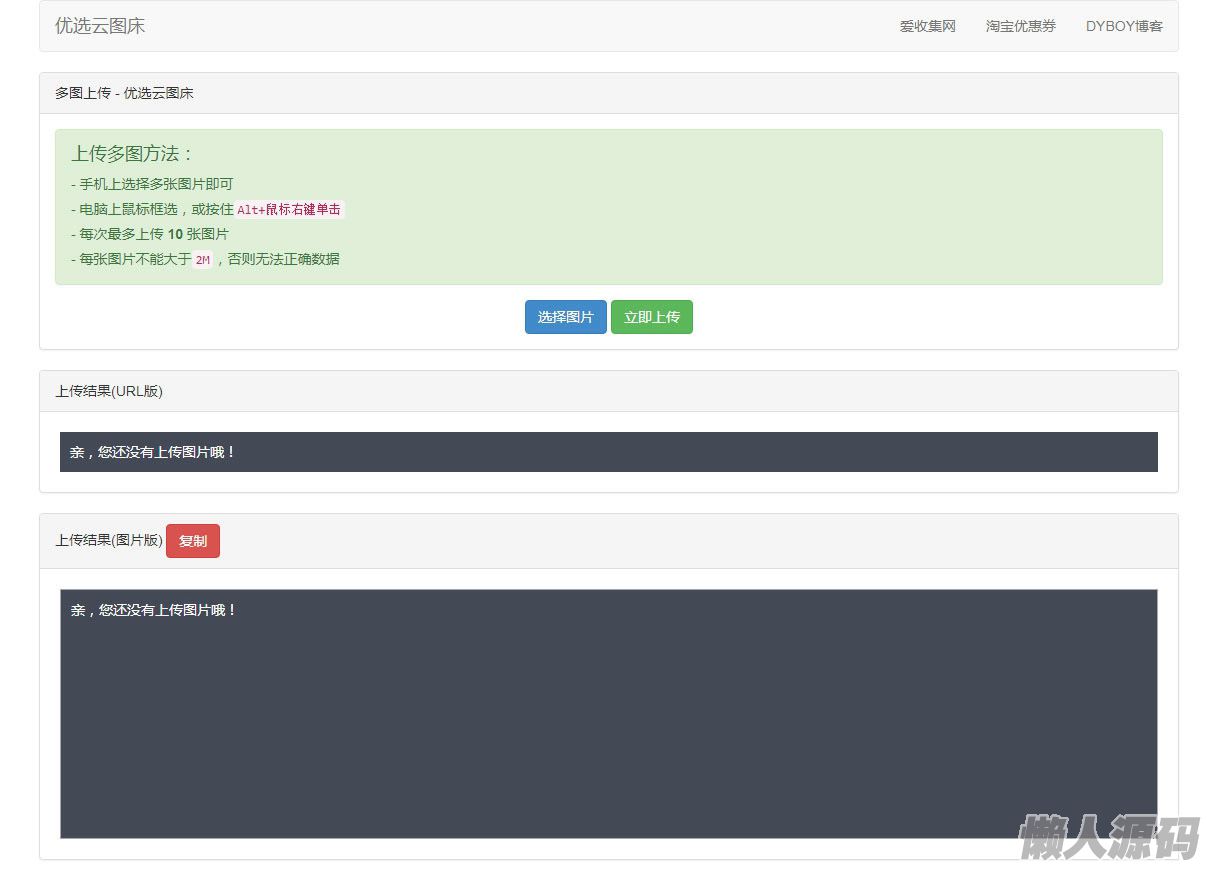The width and height of the screenshot is (1220, 873).
Task: Click the bold 10 in the upload limit line
Action: coord(175,234)
